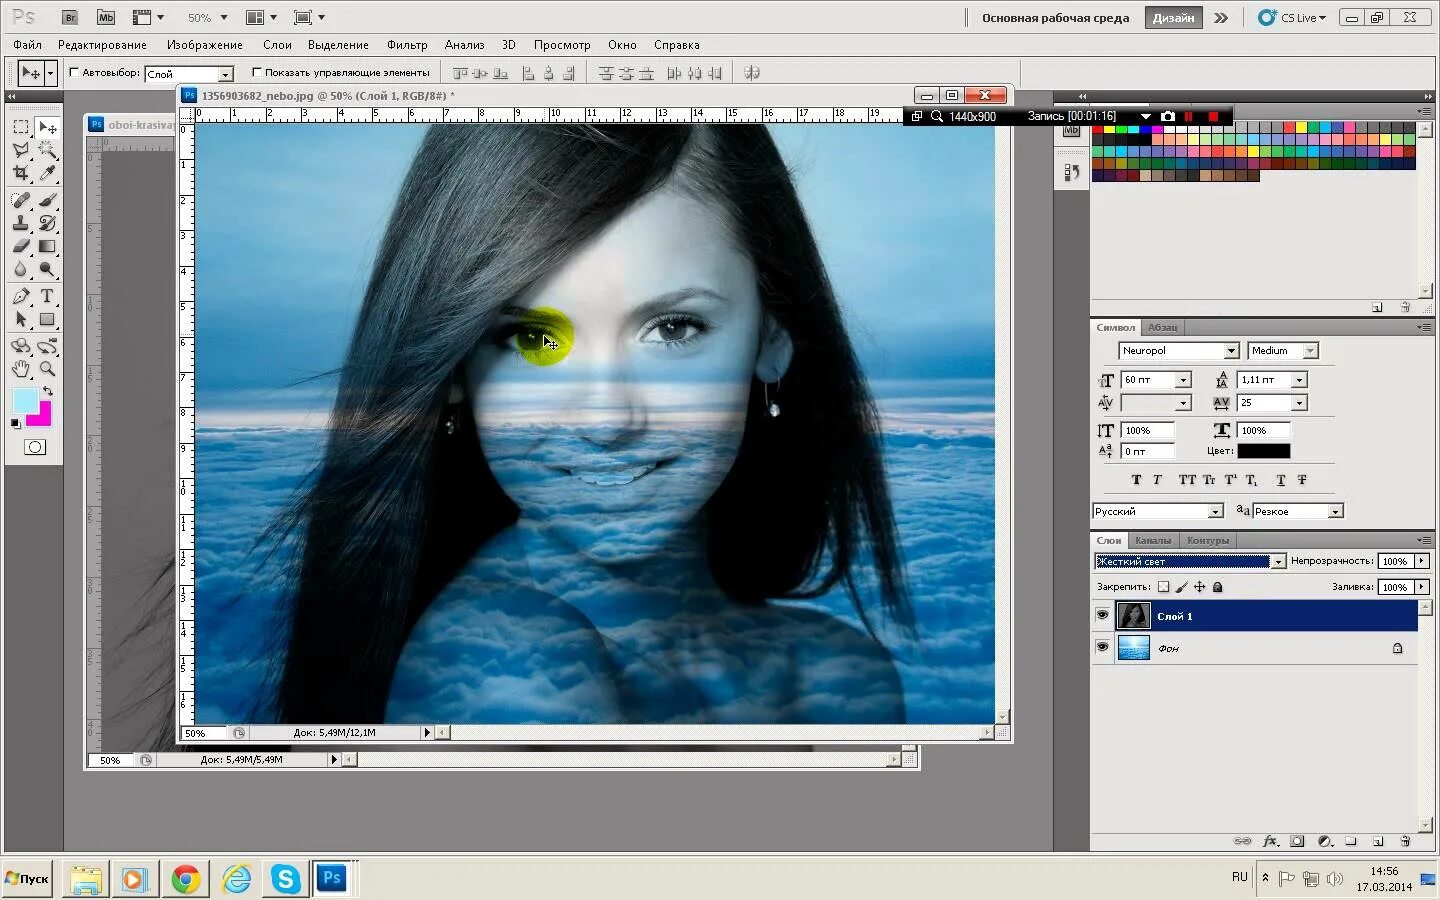Switch to the Абзац tab
This screenshot has width=1440, height=900.
[1162, 327]
